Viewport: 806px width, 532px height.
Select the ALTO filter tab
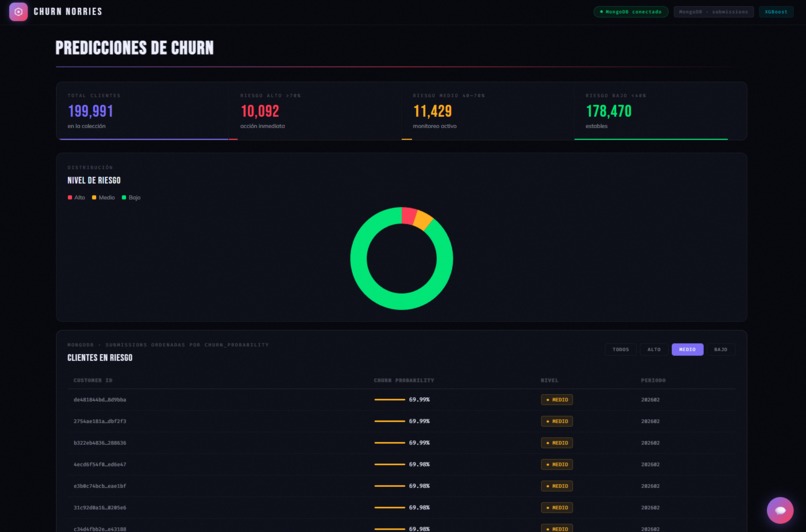[x=654, y=350]
